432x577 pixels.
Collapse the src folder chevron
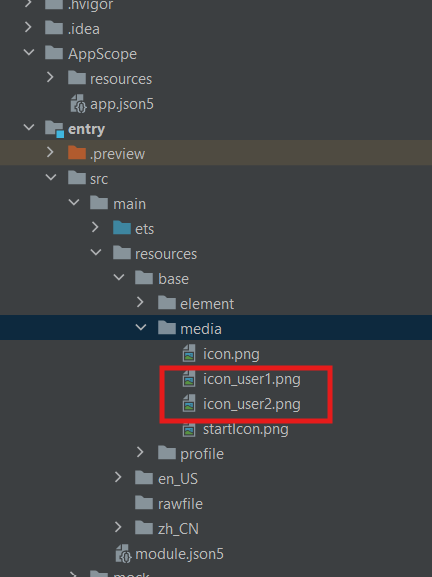click(51, 177)
